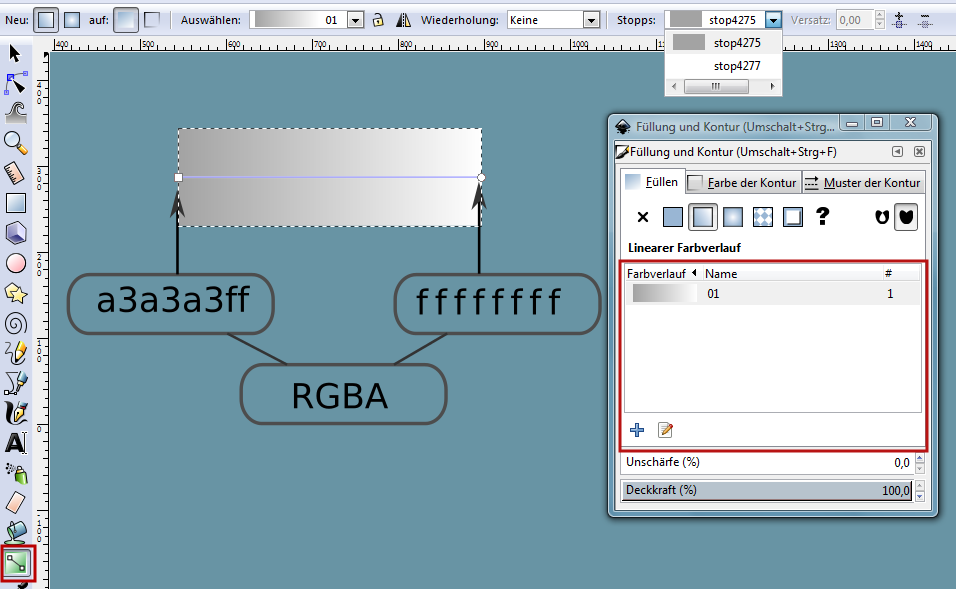Click the undock arrow icon in dialog
The width and height of the screenshot is (956, 589).
[x=897, y=151]
